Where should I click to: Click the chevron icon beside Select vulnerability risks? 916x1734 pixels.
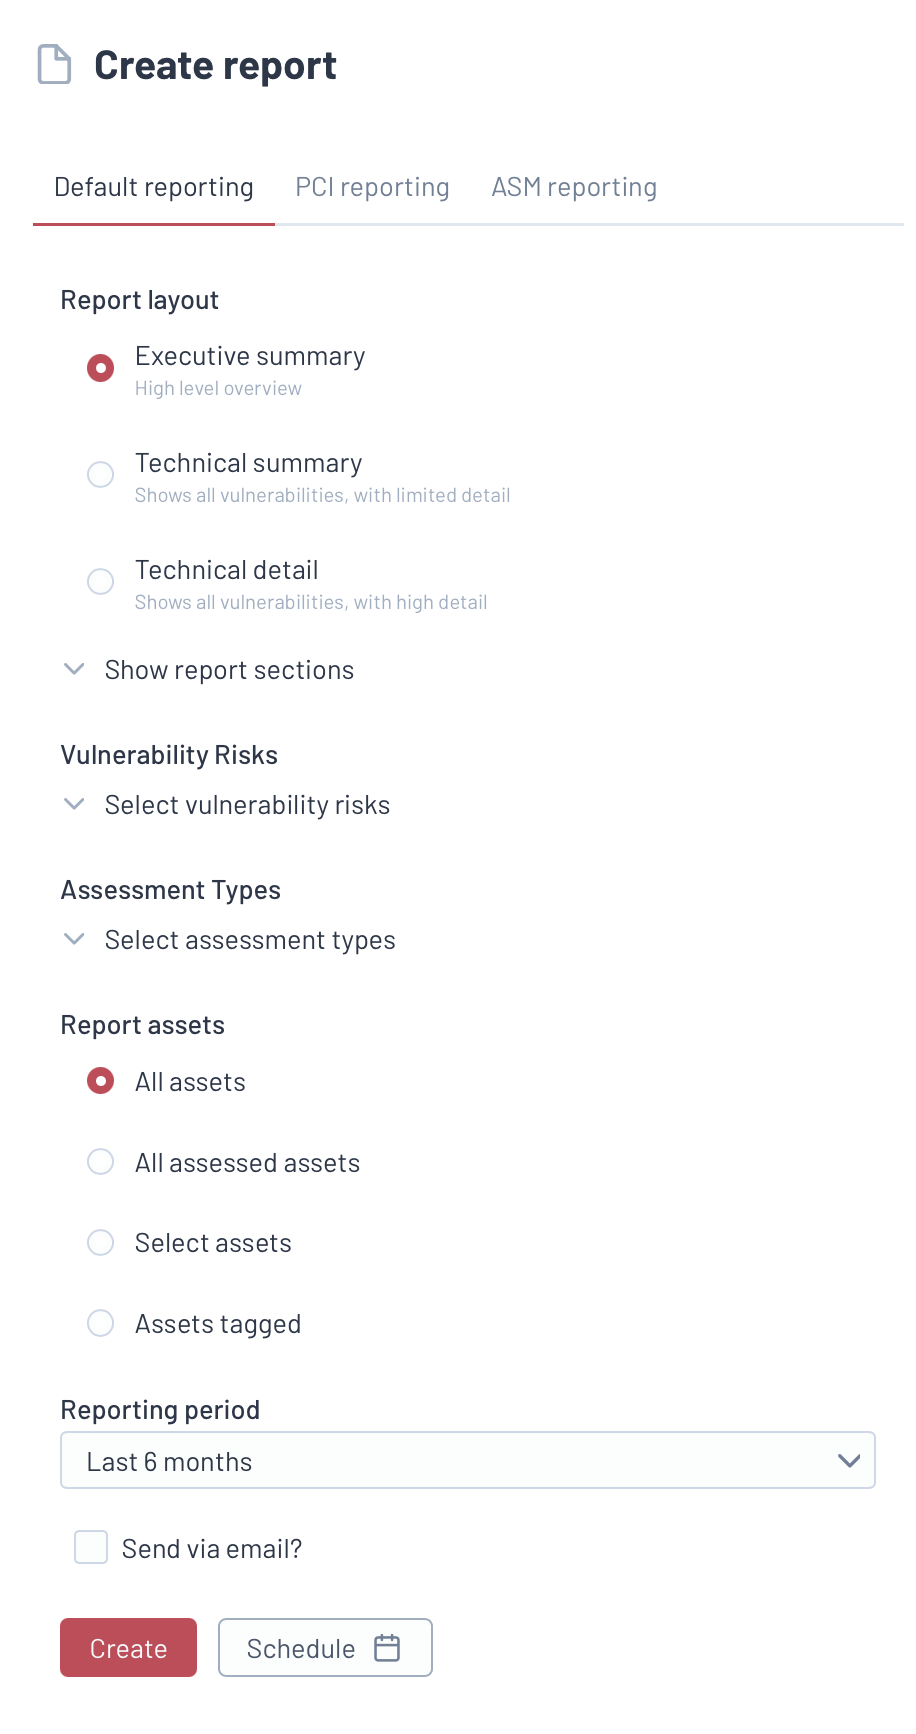tap(74, 804)
